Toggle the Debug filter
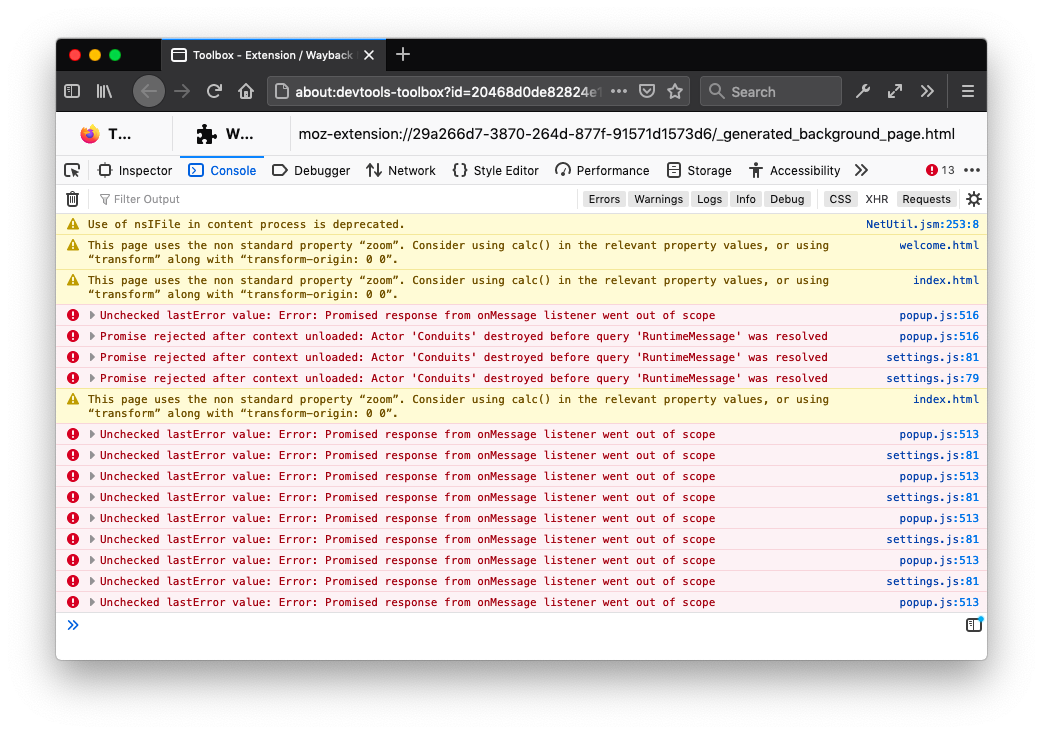1043x734 pixels. coord(787,199)
